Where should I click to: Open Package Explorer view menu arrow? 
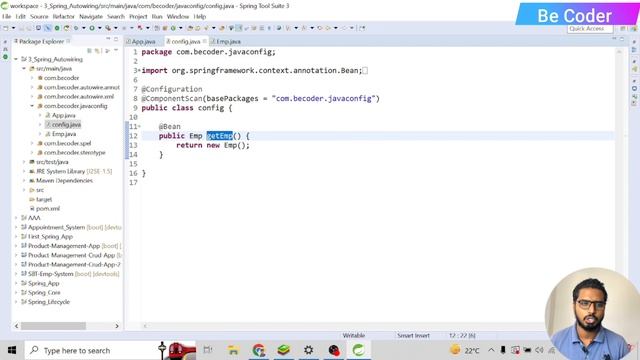click(116, 50)
